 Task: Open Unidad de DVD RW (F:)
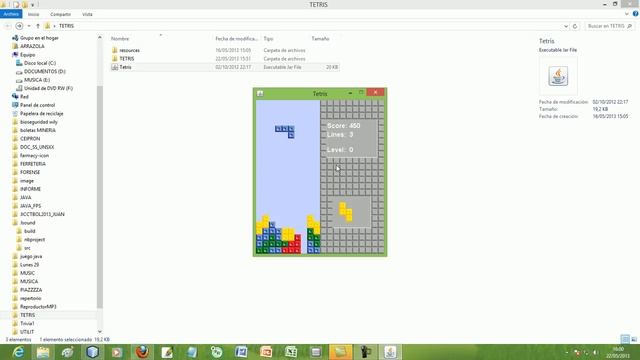(x=48, y=88)
